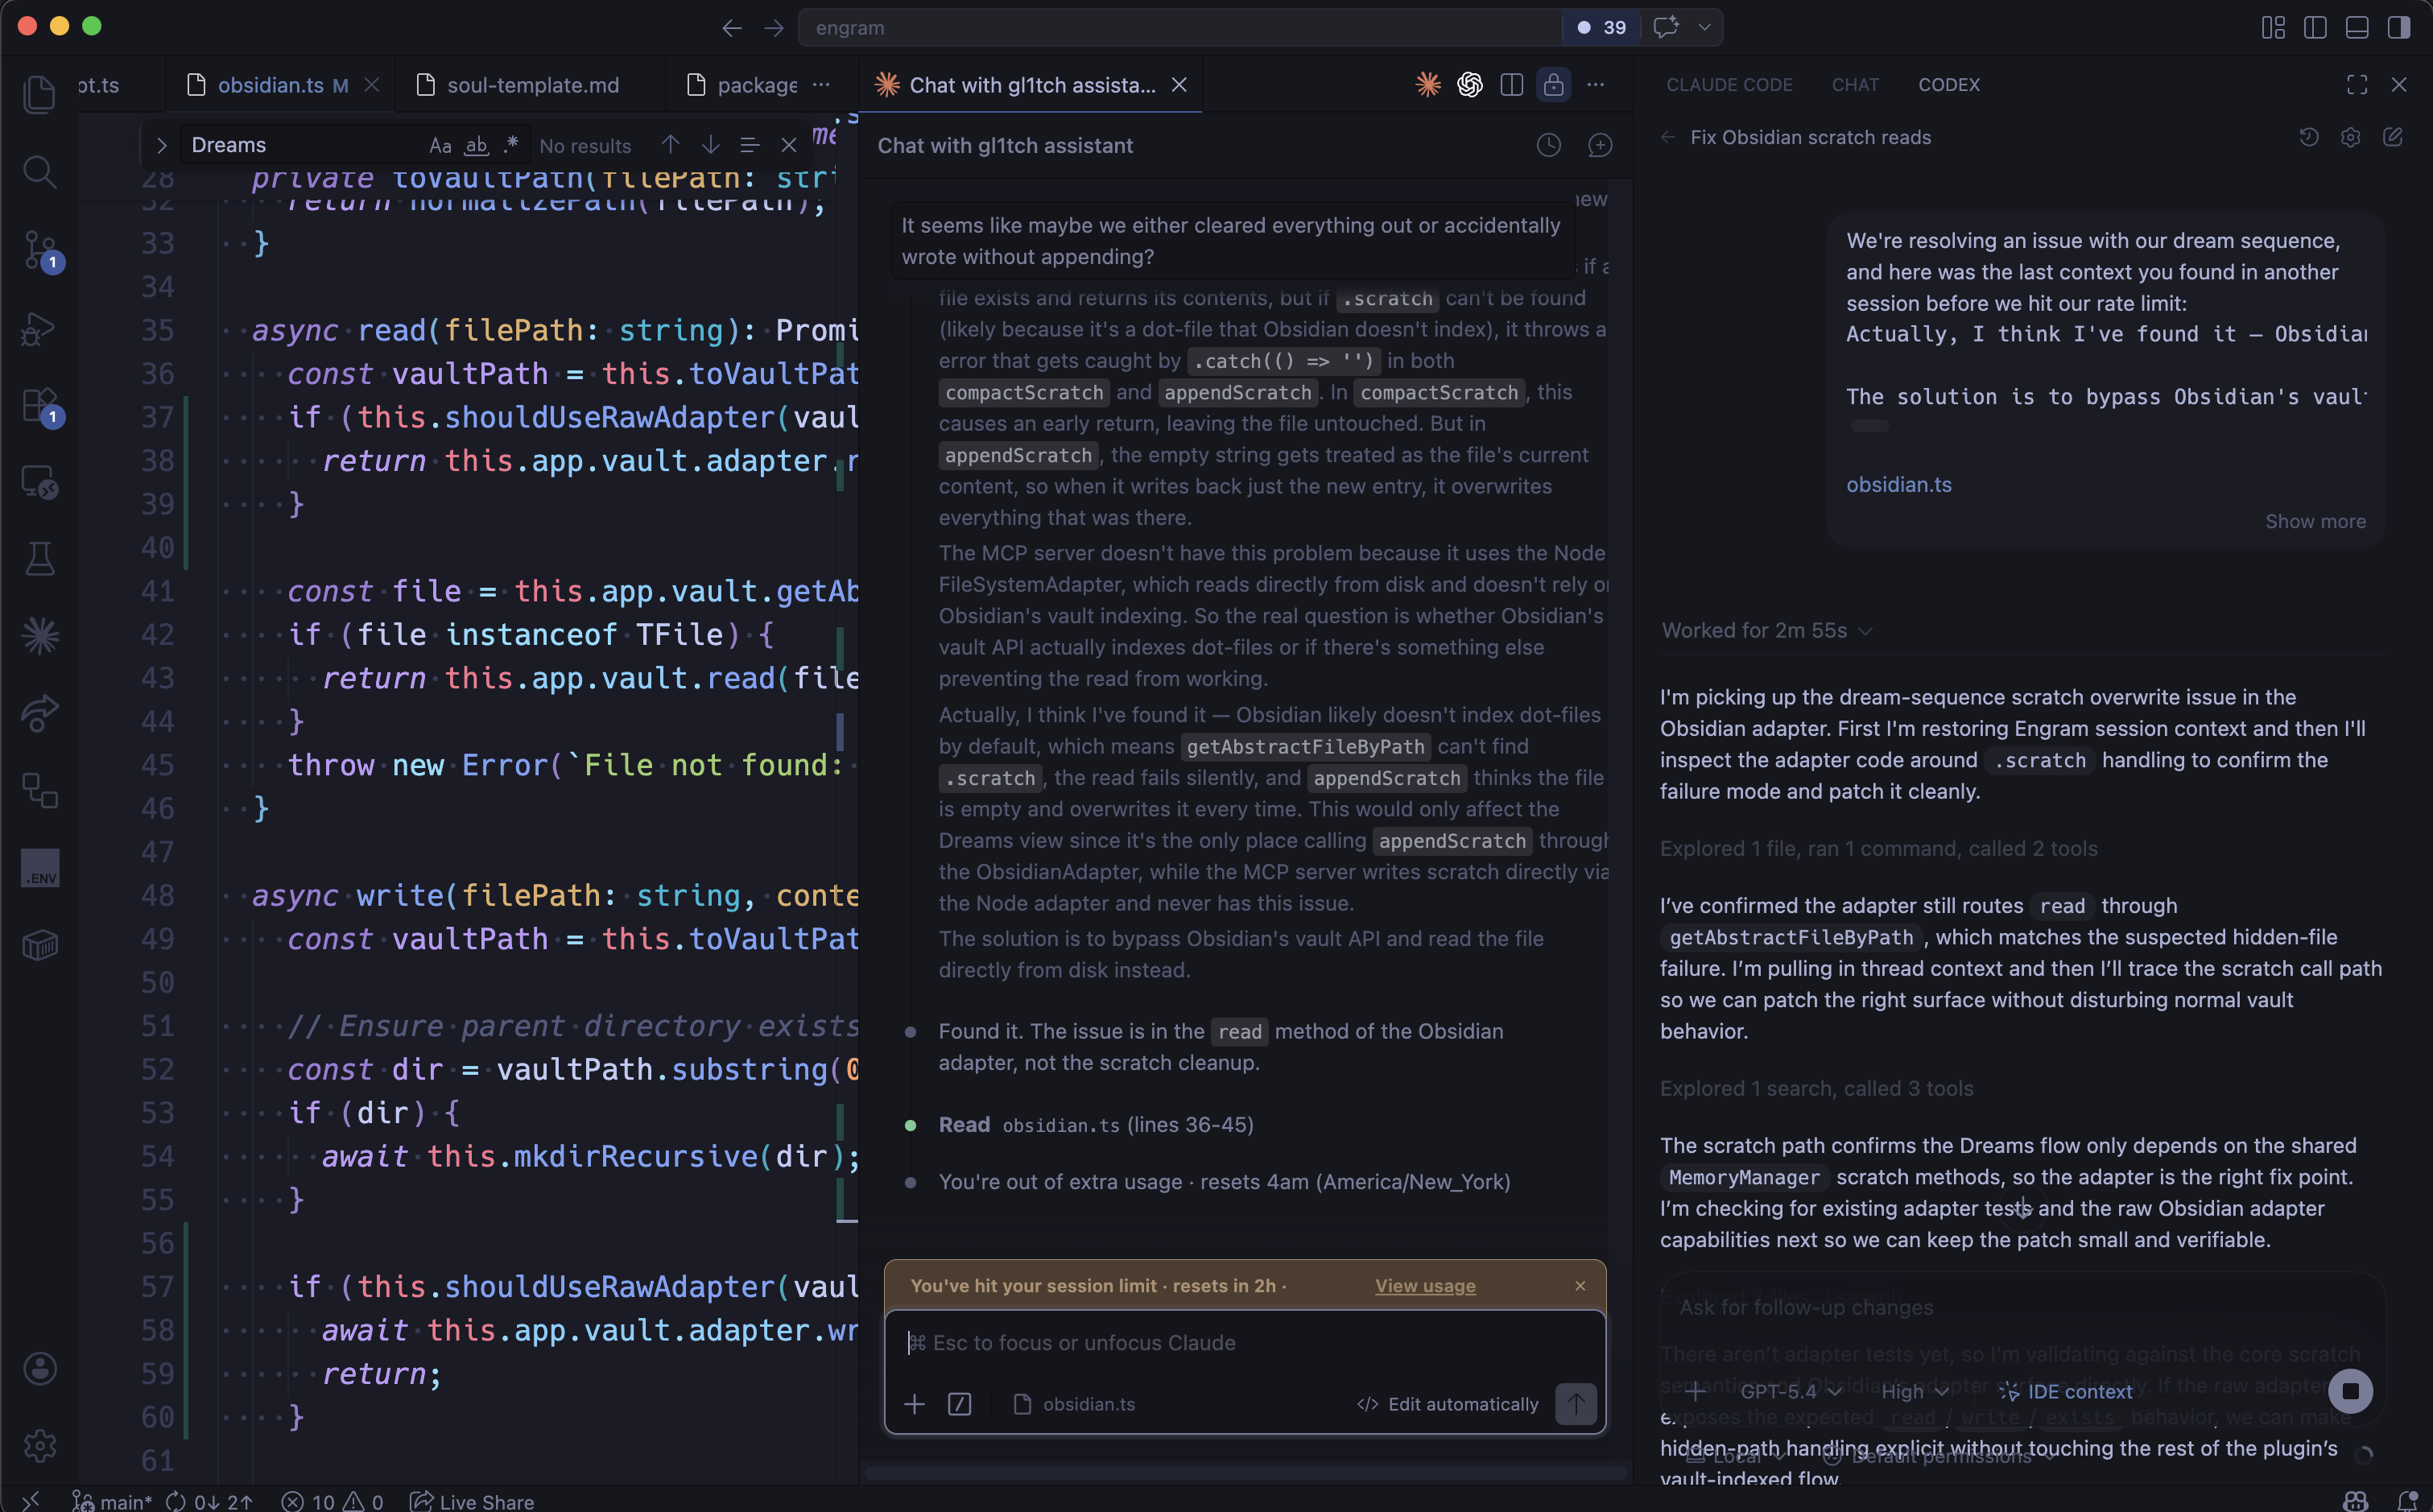Open Codex task history icon
Viewport: 2433px width, 1512px height.
point(2309,137)
